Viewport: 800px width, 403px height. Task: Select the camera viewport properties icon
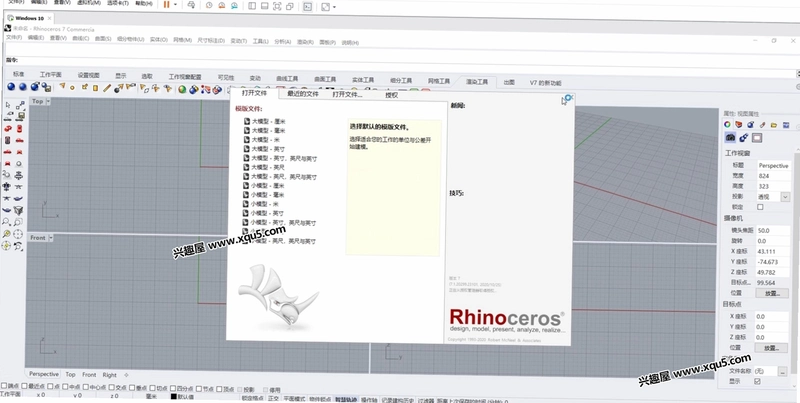tap(730, 137)
